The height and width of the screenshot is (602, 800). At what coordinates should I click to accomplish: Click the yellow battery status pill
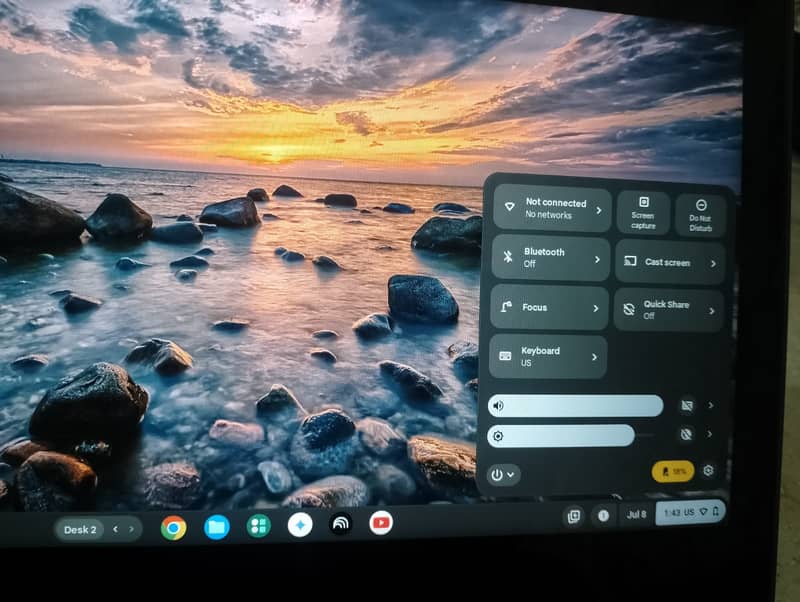click(x=673, y=471)
